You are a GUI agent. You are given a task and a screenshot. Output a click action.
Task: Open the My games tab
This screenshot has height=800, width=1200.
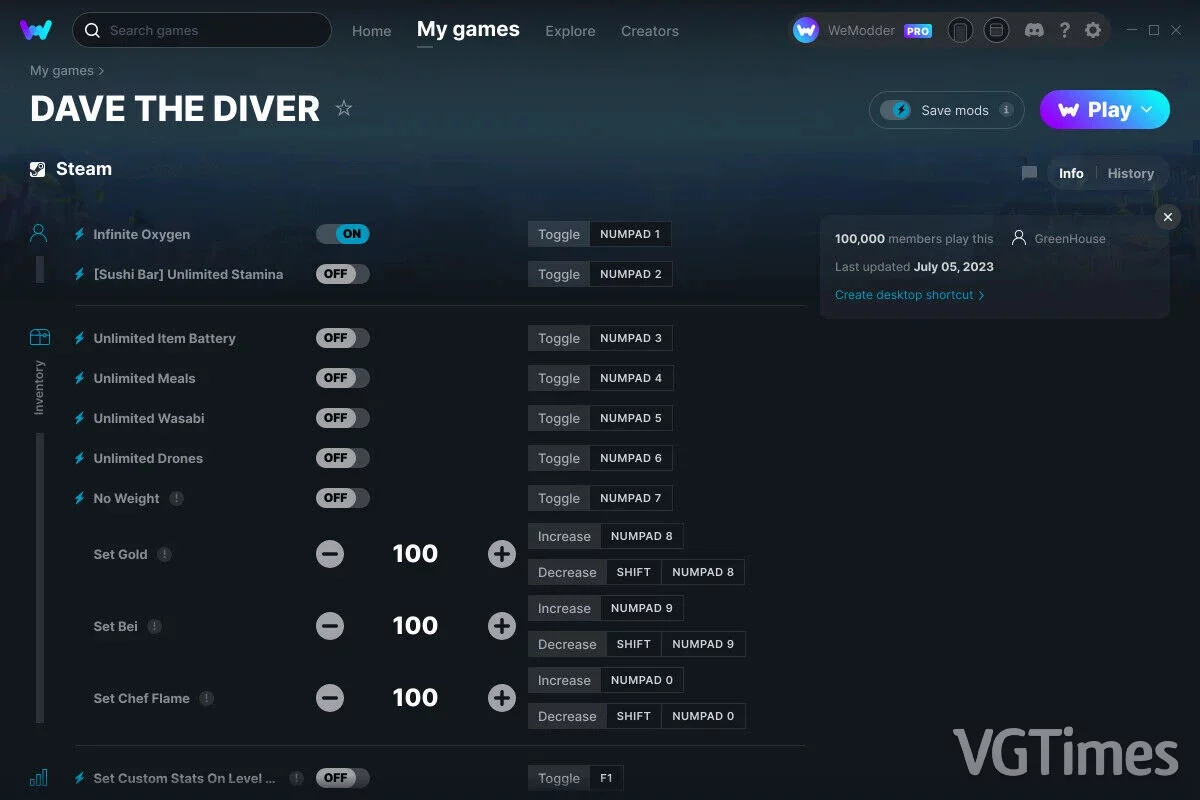[x=468, y=30]
